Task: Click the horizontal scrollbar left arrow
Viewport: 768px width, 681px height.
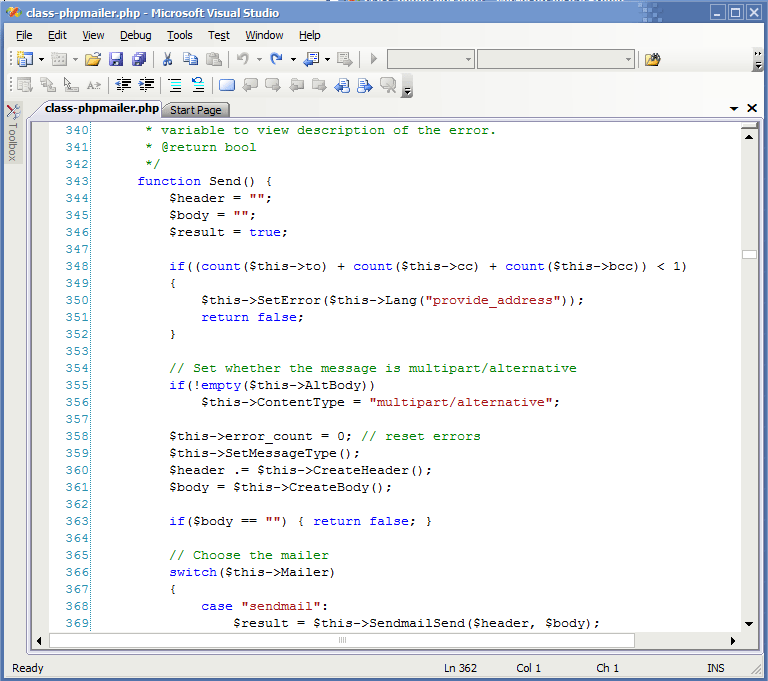Action: (x=39, y=641)
